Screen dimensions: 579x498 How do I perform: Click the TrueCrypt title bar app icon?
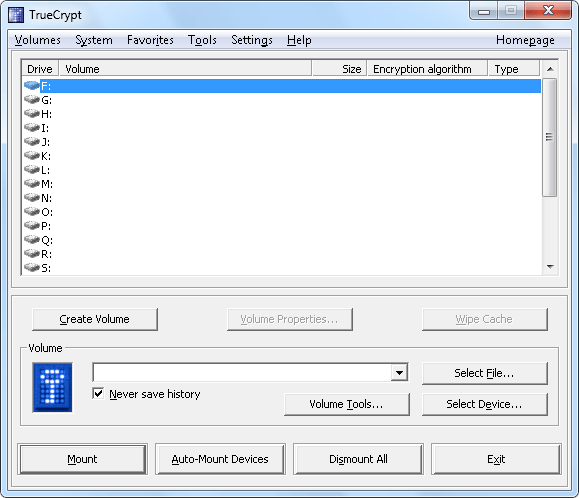16,15
